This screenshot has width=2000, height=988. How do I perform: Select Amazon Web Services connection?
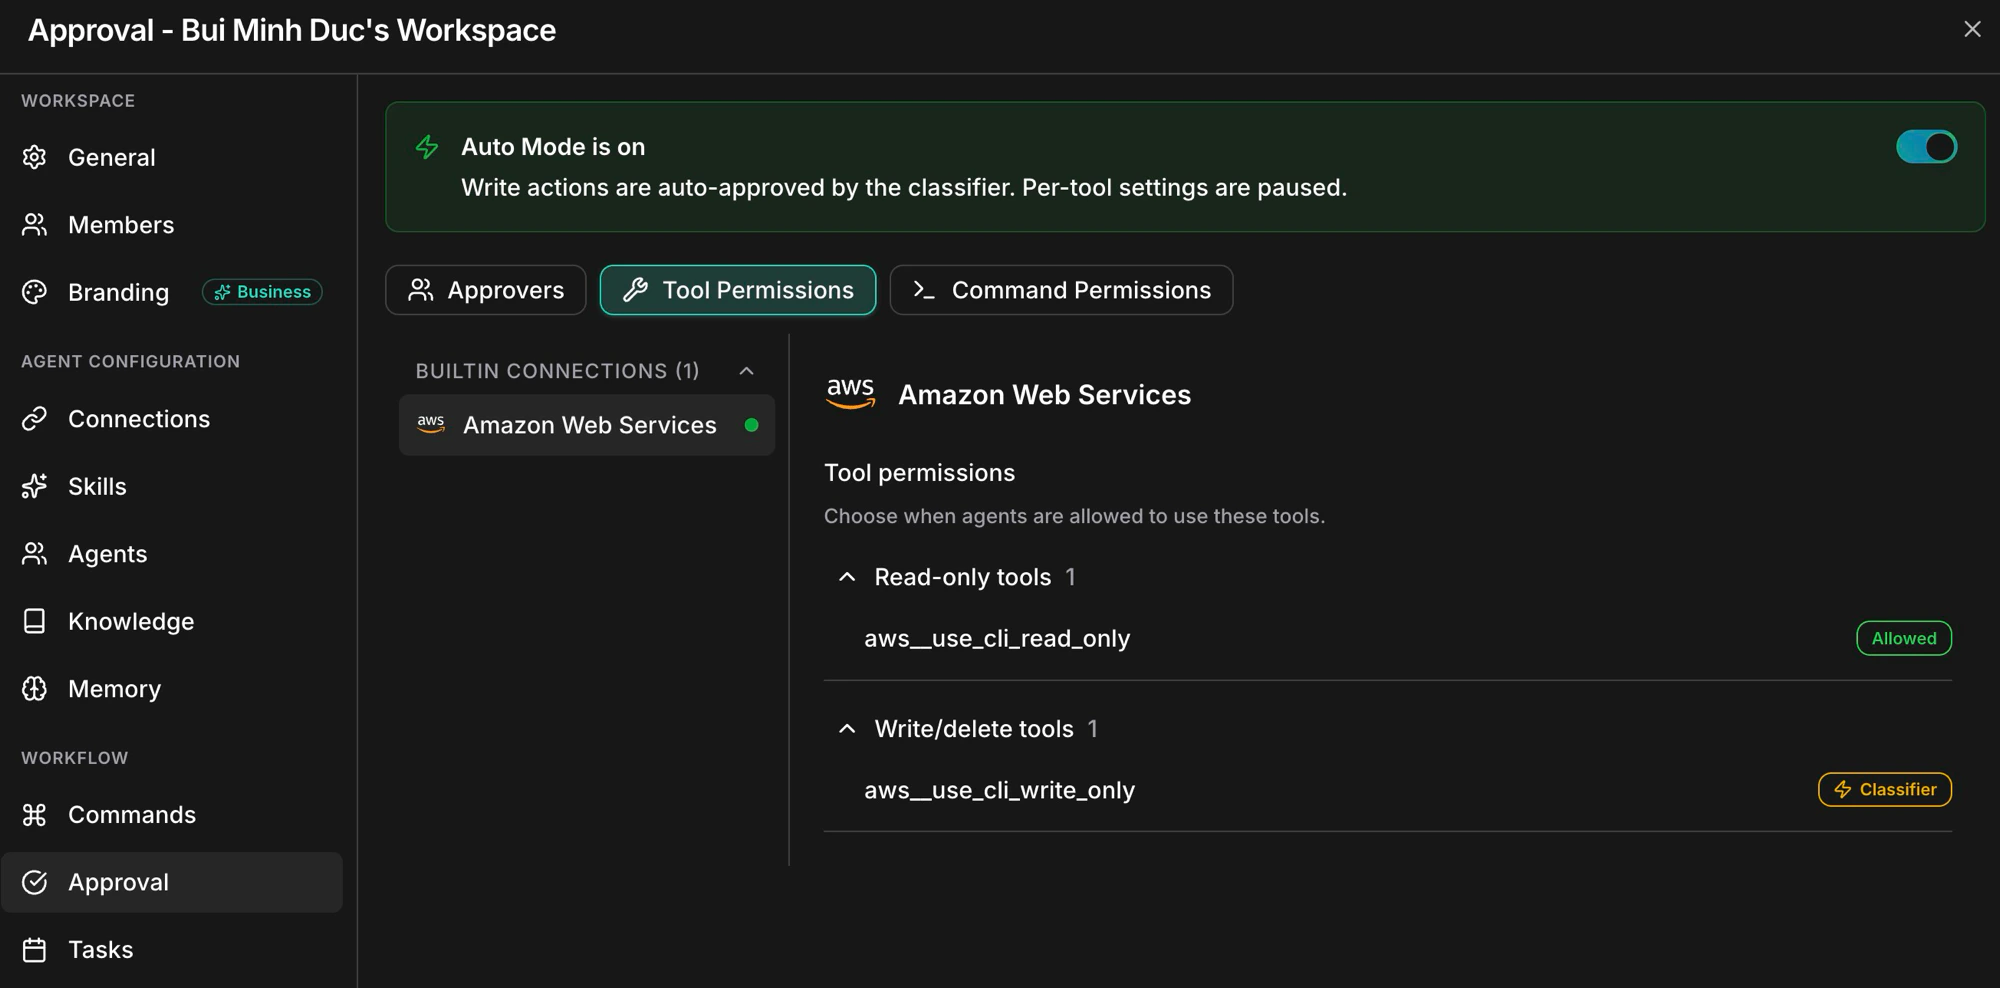[x=587, y=425]
